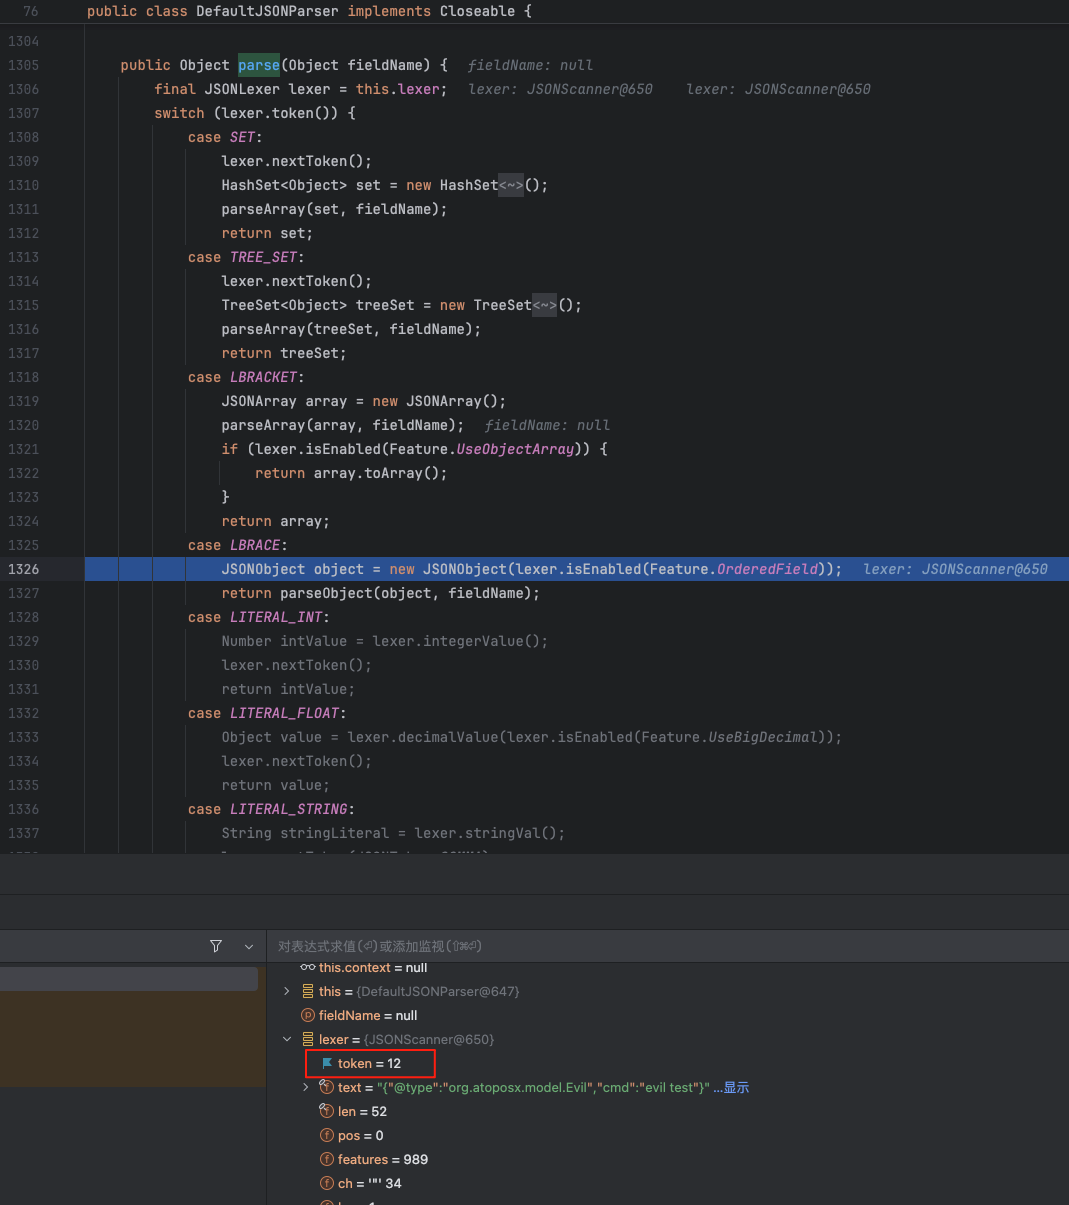Click the field icon beside ch variable
Viewport: 1069px width, 1205px height.
pyautogui.click(x=326, y=1183)
